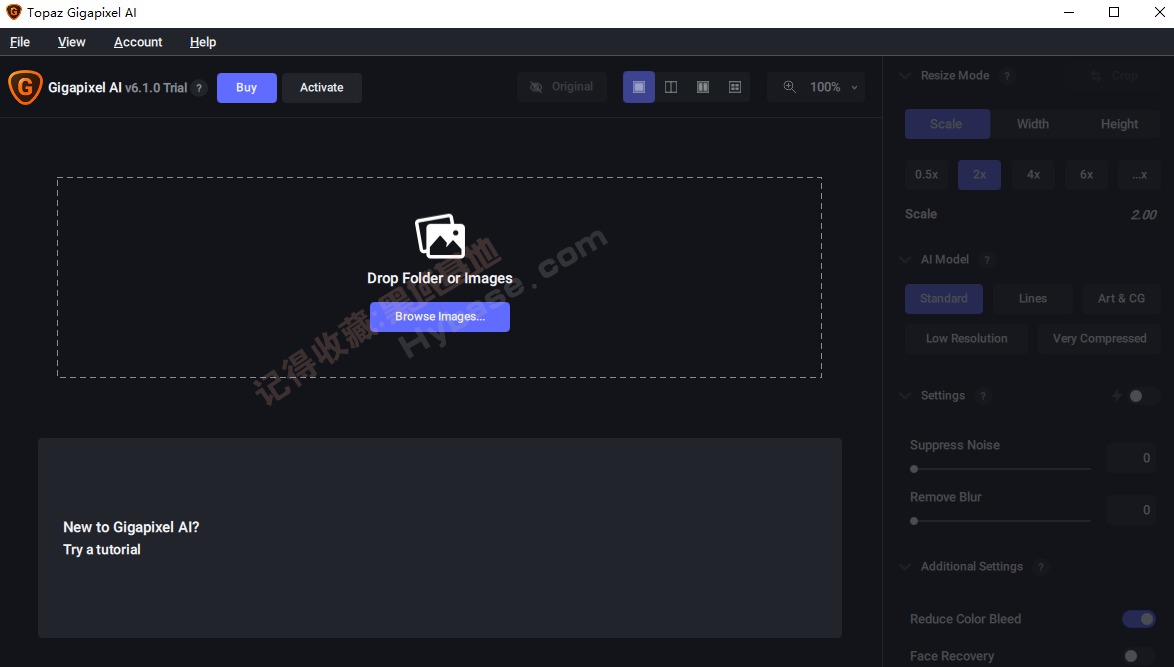Click the lightning bolt auto settings icon
1174x667 pixels.
click(x=1116, y=396)
